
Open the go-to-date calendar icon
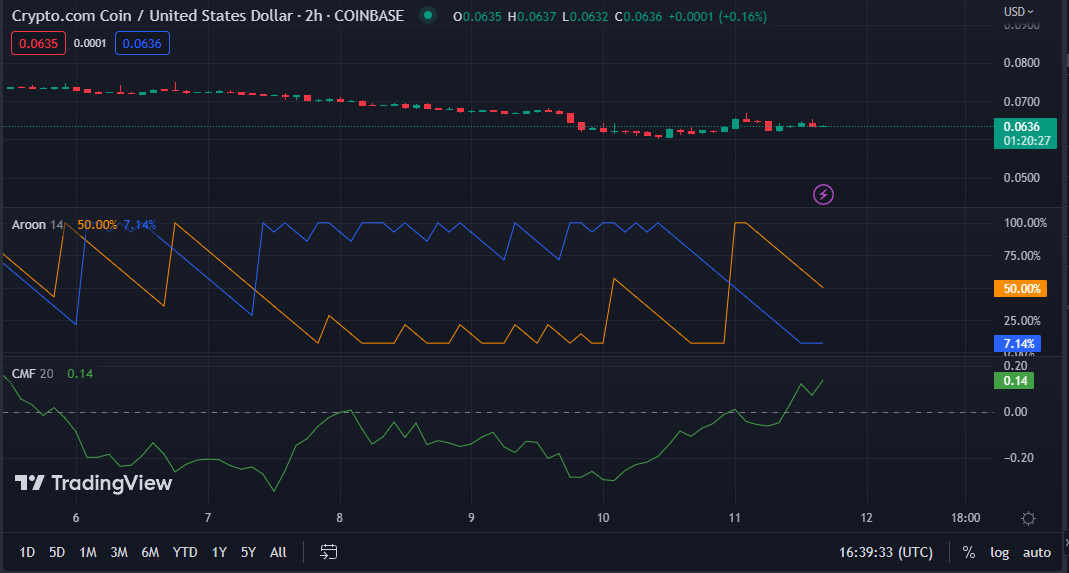tap(329, 551)
